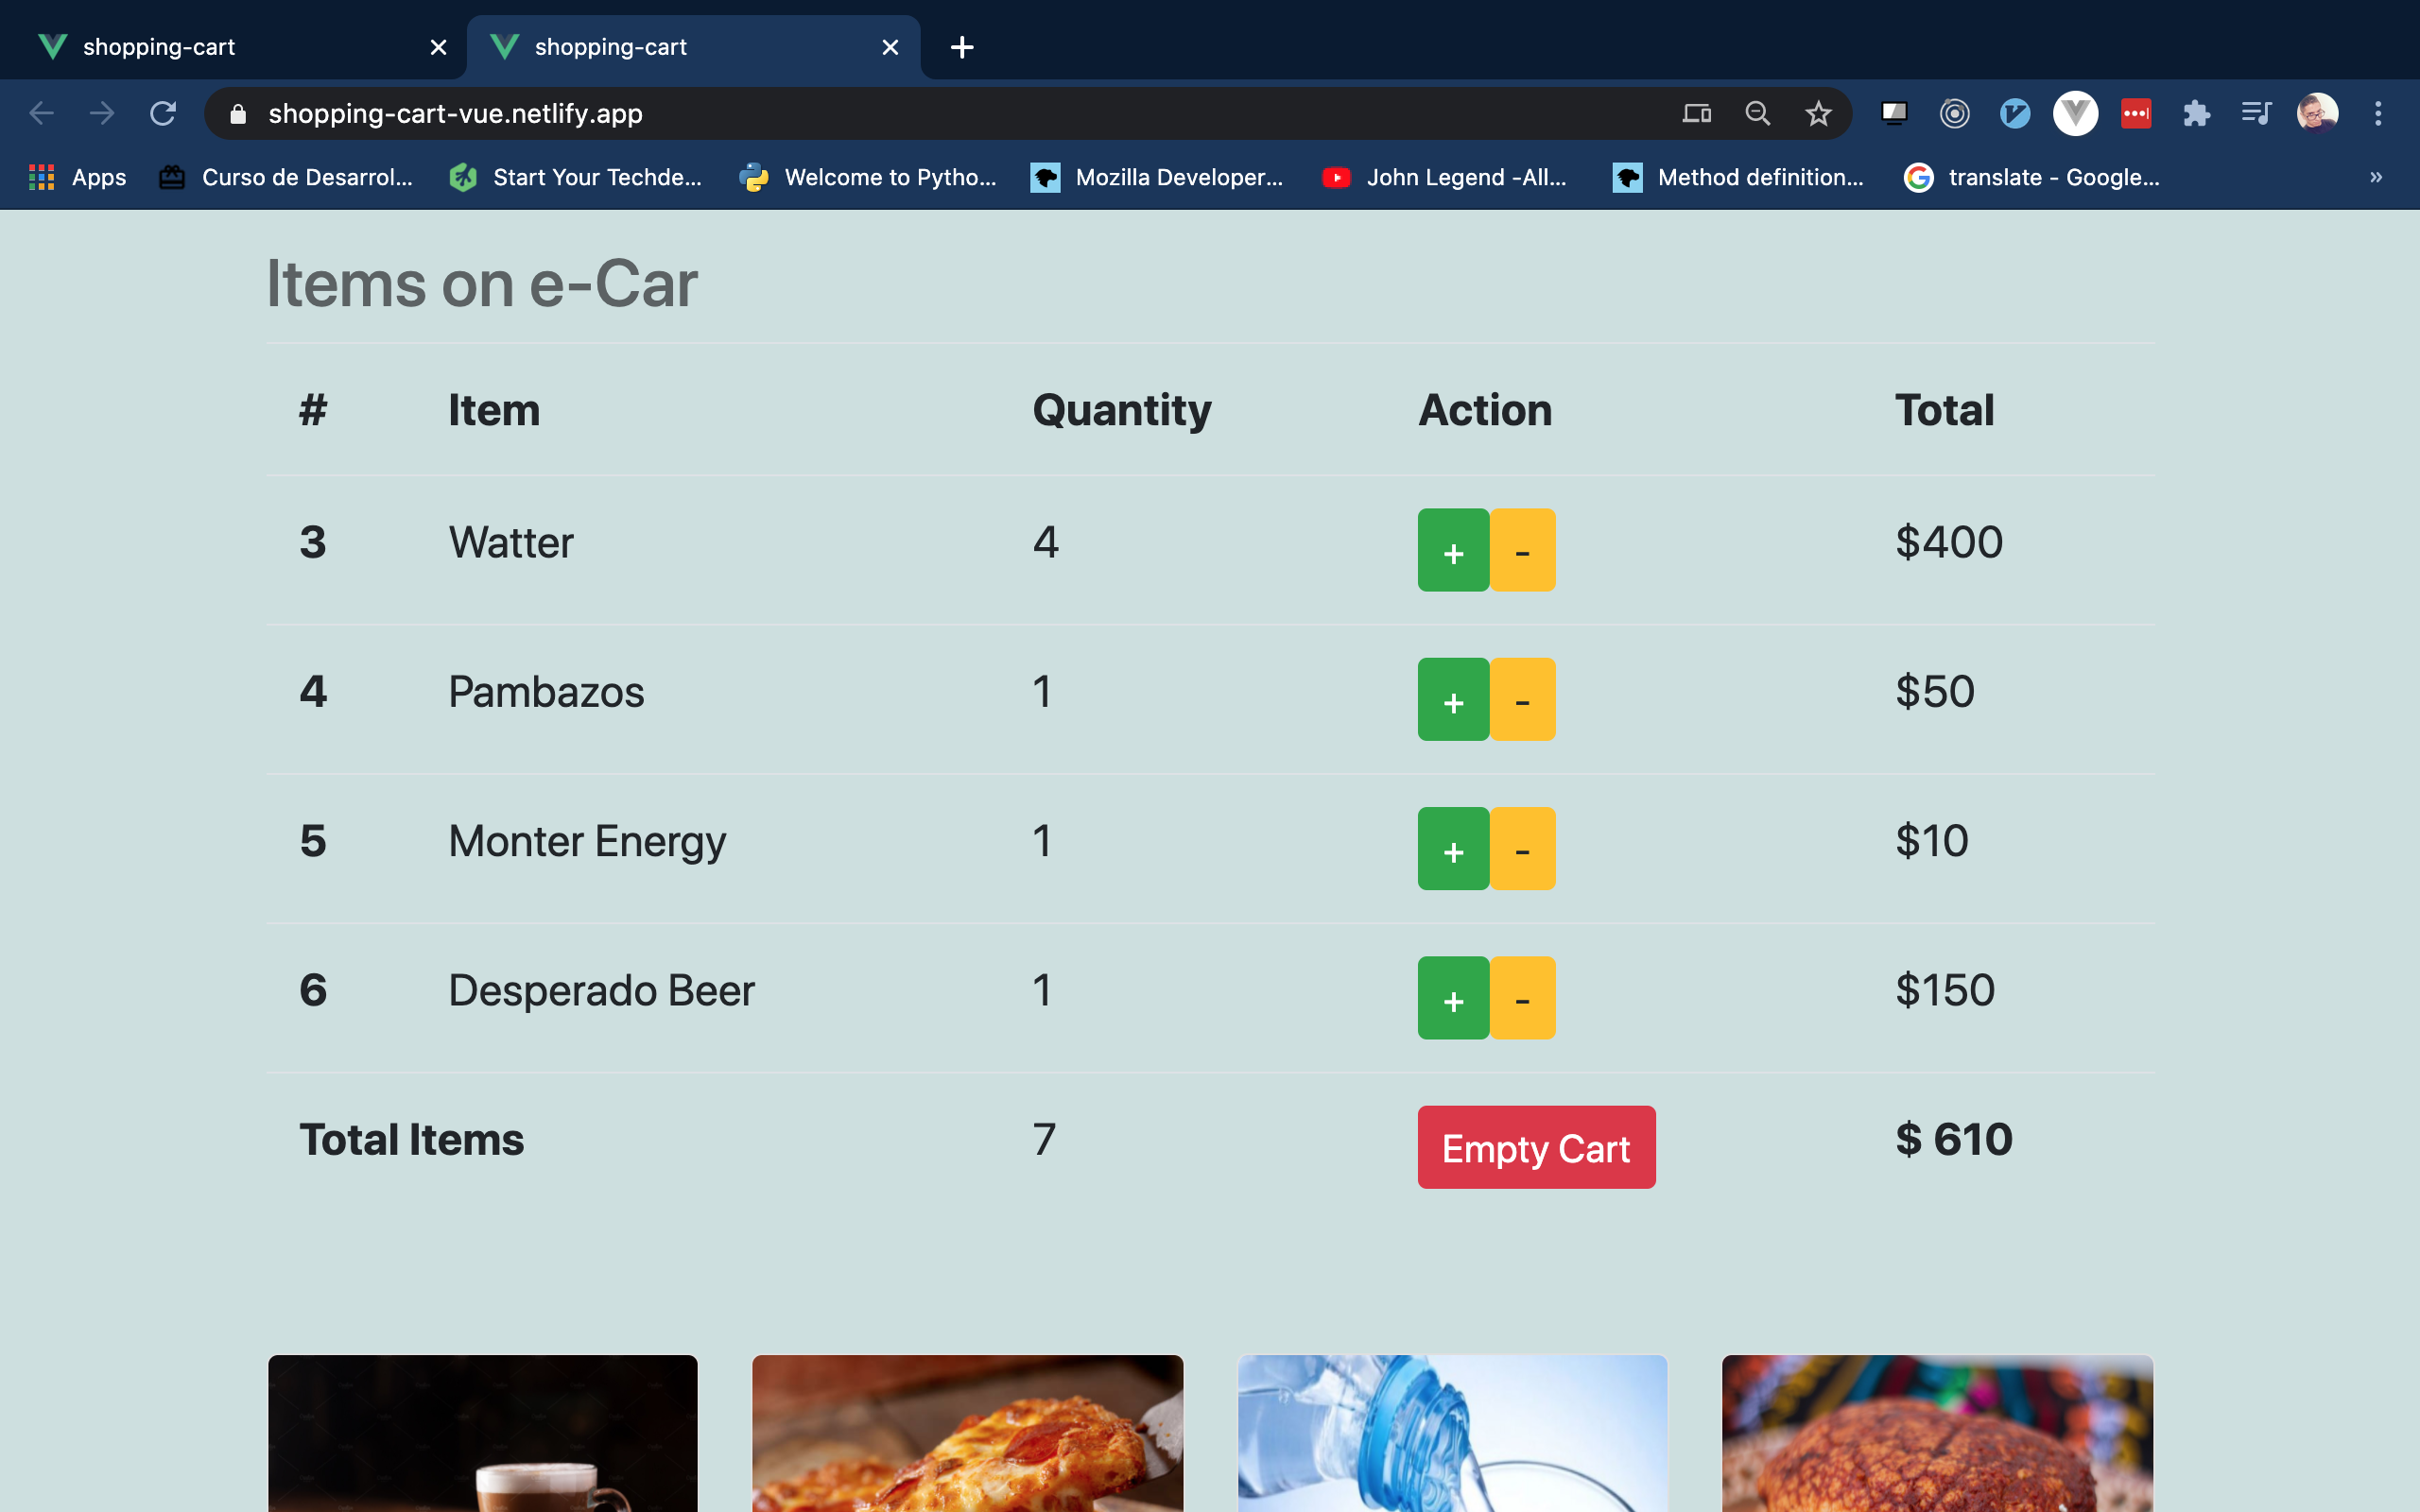This screenshot has width=2420, height=1512.
Task: Click the '$150' Desperado Beer total
Action: pyautogui.click(x=1945, y=991)
